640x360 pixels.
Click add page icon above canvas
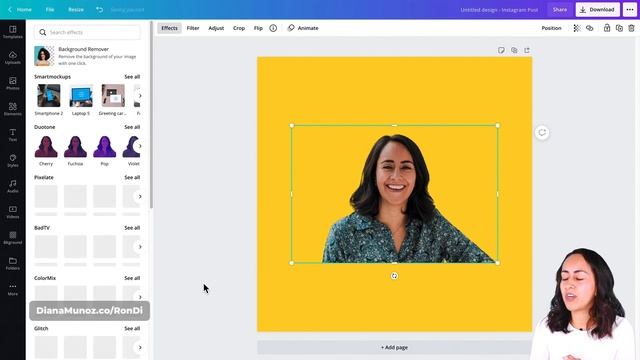tap(527, 50)
